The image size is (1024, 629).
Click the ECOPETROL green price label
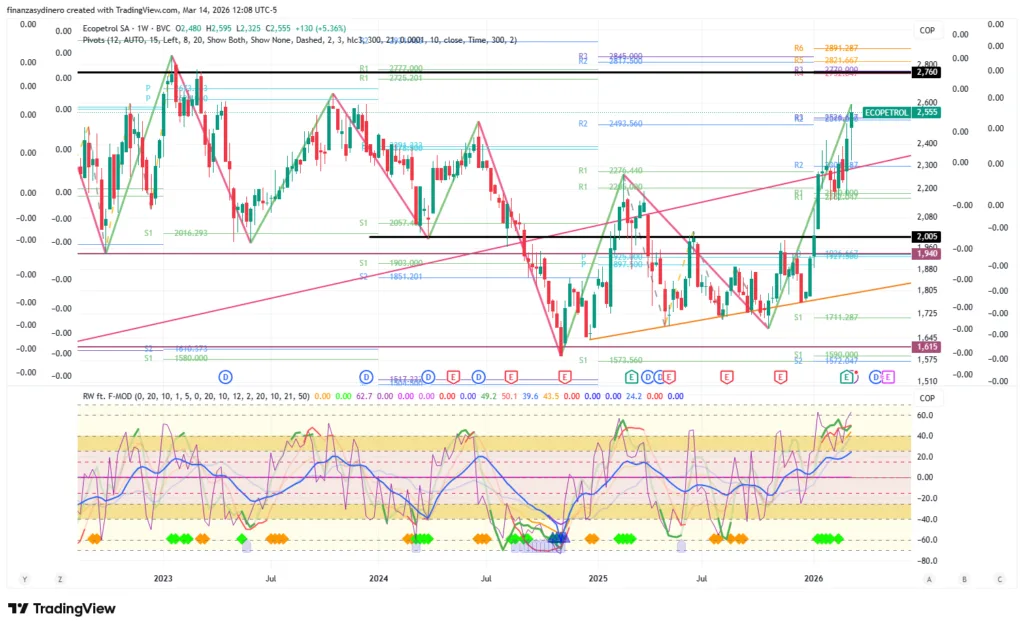click(885, 113)
